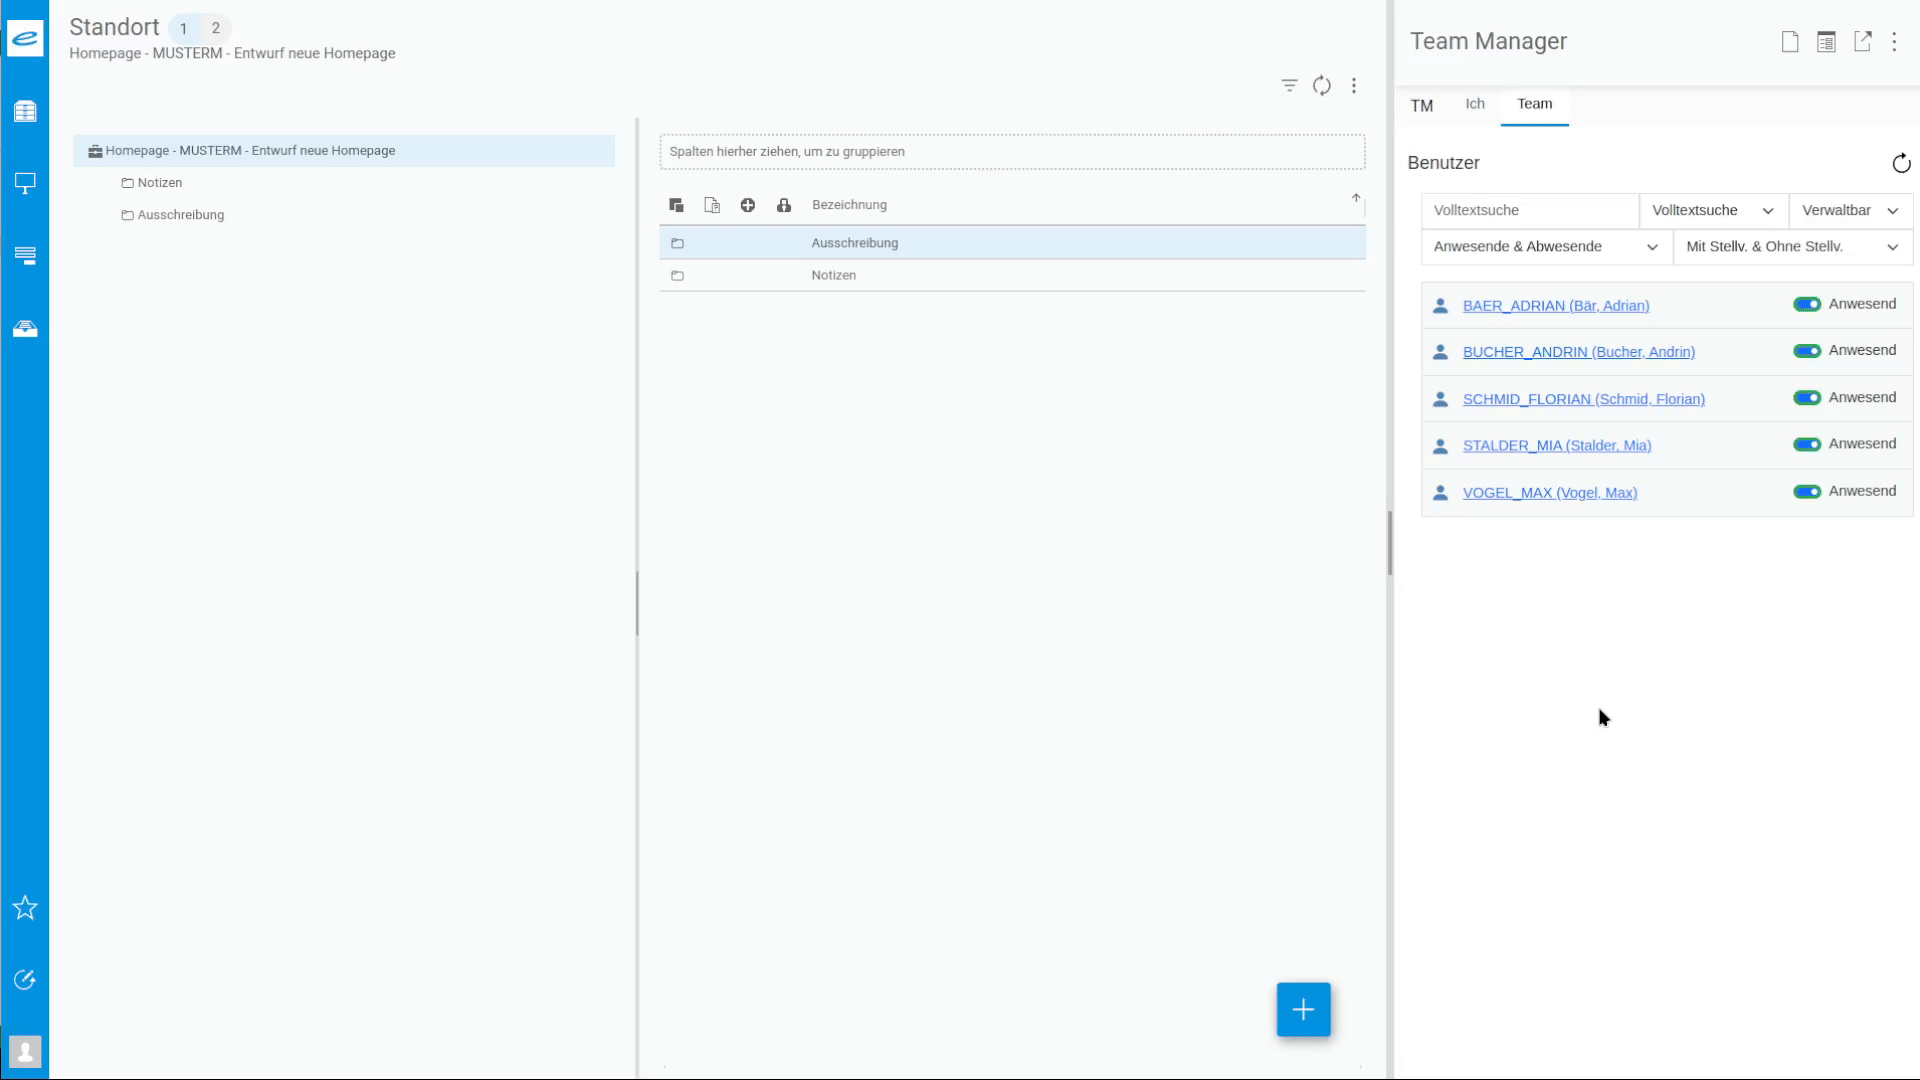Switch to the TM tab
The height and width of the screenshot is (1080, 1920).
point(1422,106)
